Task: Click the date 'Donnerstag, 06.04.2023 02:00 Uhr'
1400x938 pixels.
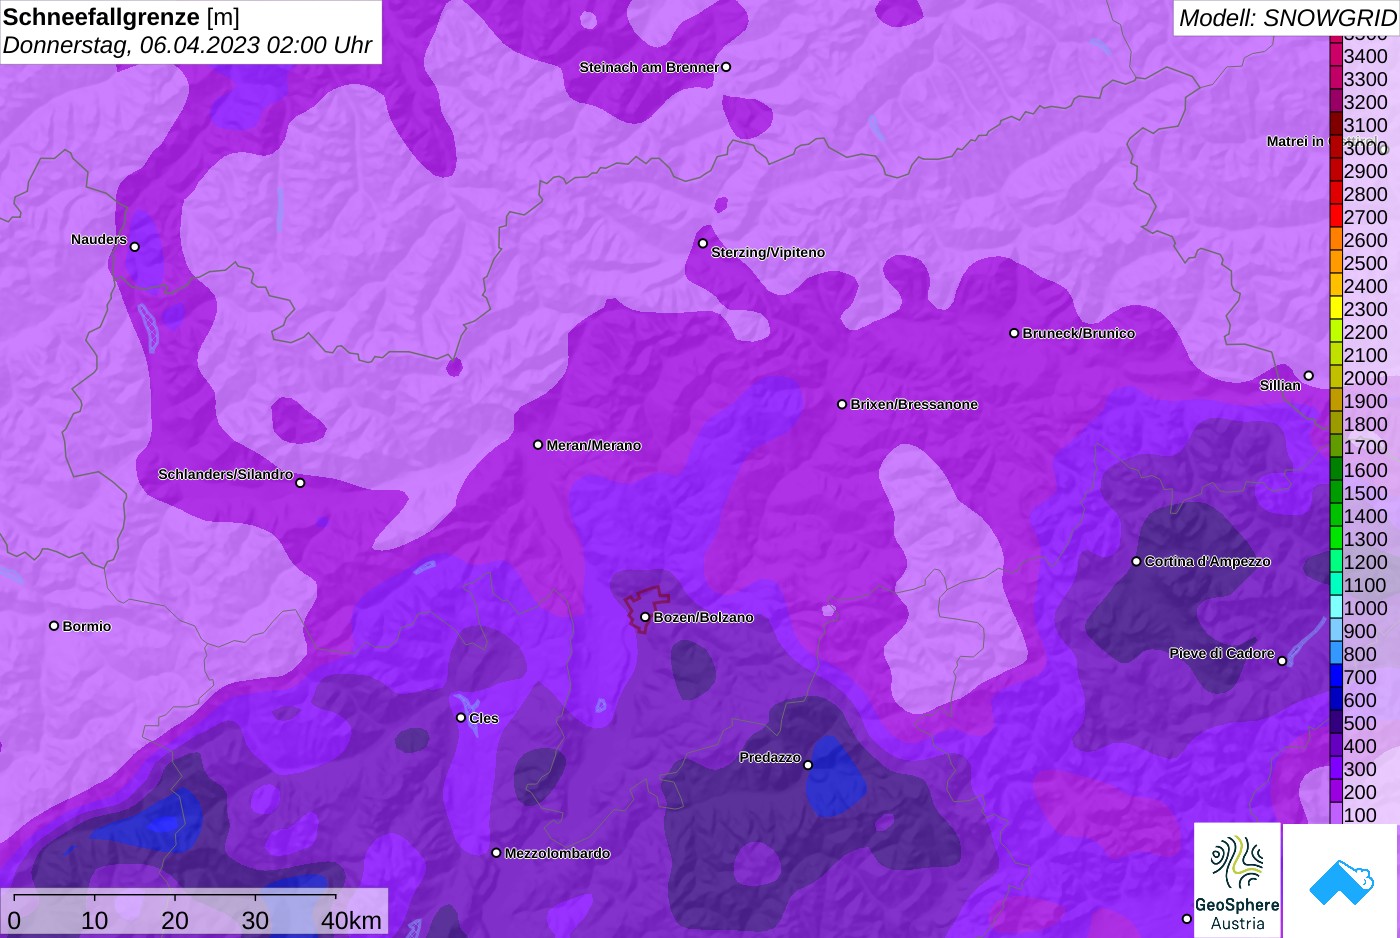Action: [x=188, y=45]
